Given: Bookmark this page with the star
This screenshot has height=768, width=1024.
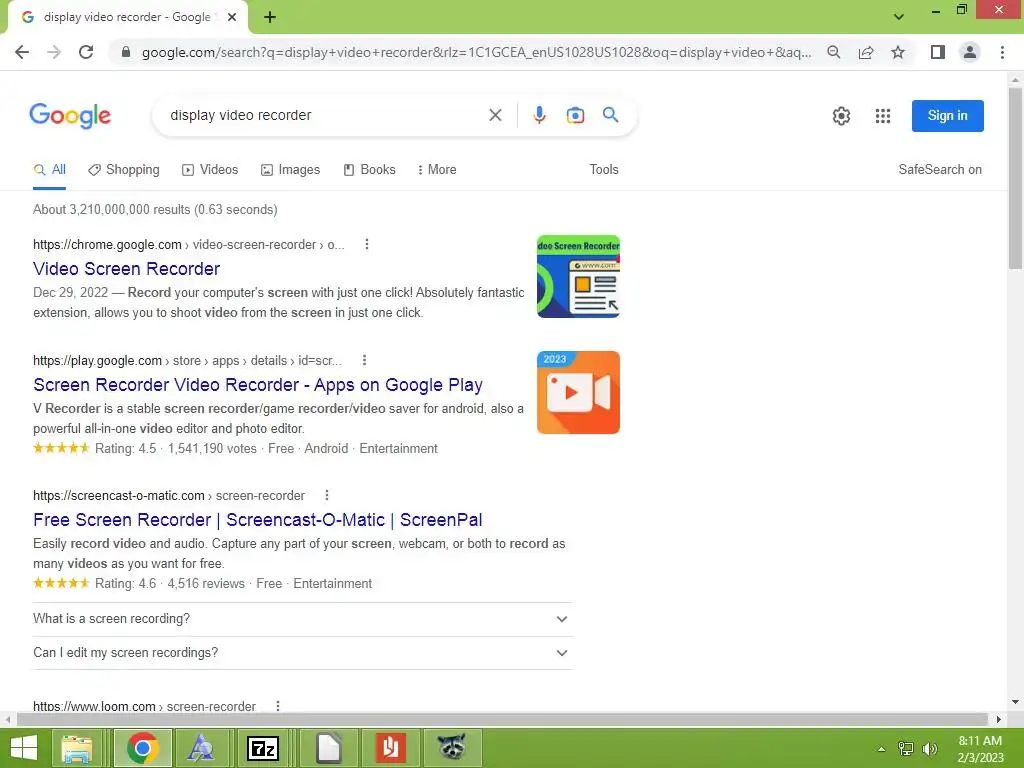Looking at the screenshot, I should (x=898, y=52).
